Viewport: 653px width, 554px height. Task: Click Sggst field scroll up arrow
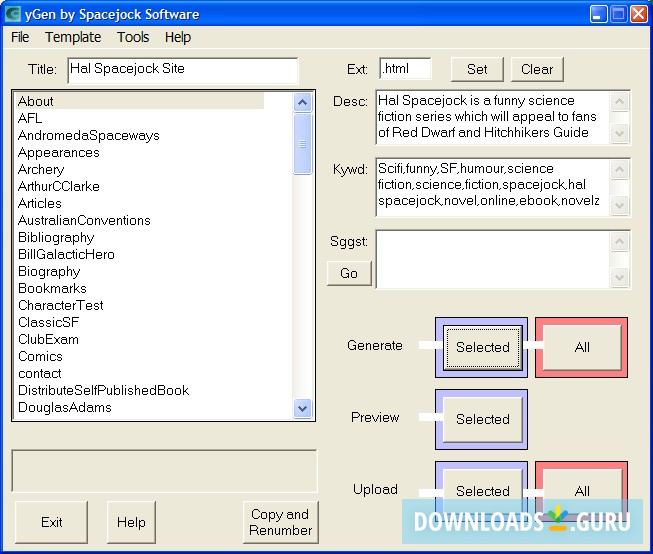coord(619,242)
